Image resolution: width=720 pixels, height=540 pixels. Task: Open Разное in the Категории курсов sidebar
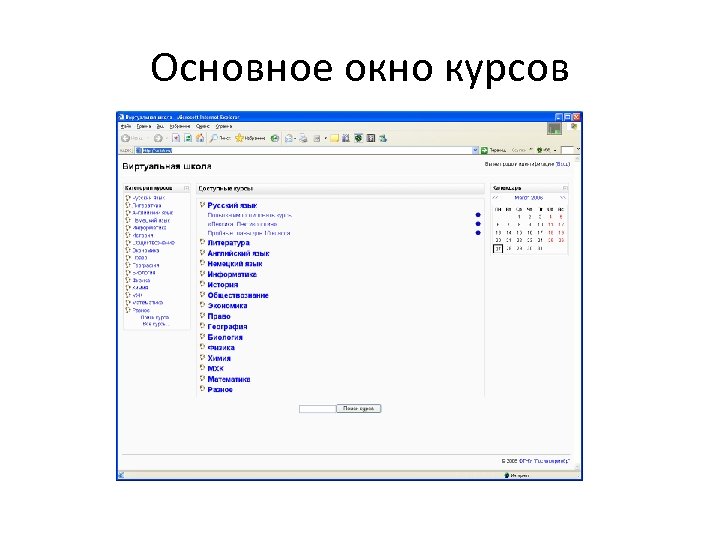coord(141,310)
